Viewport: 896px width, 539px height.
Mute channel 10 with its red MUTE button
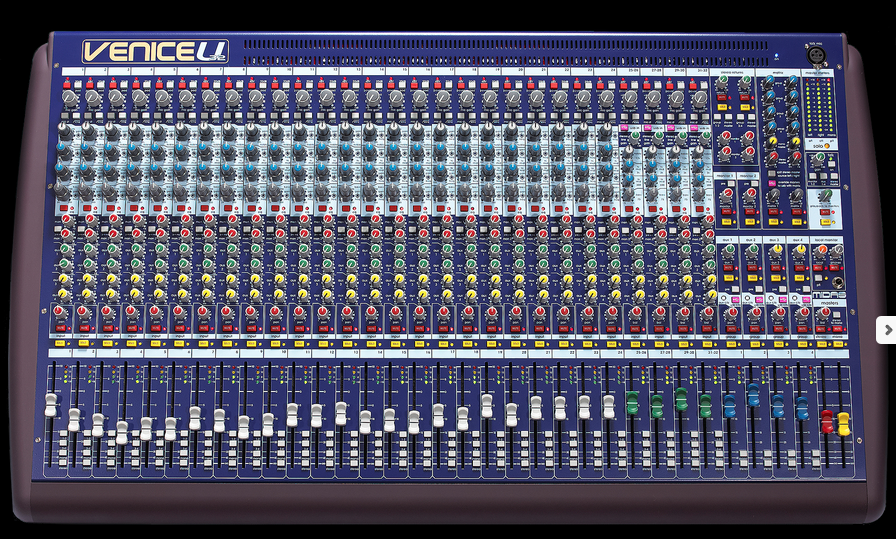(275, 329)
